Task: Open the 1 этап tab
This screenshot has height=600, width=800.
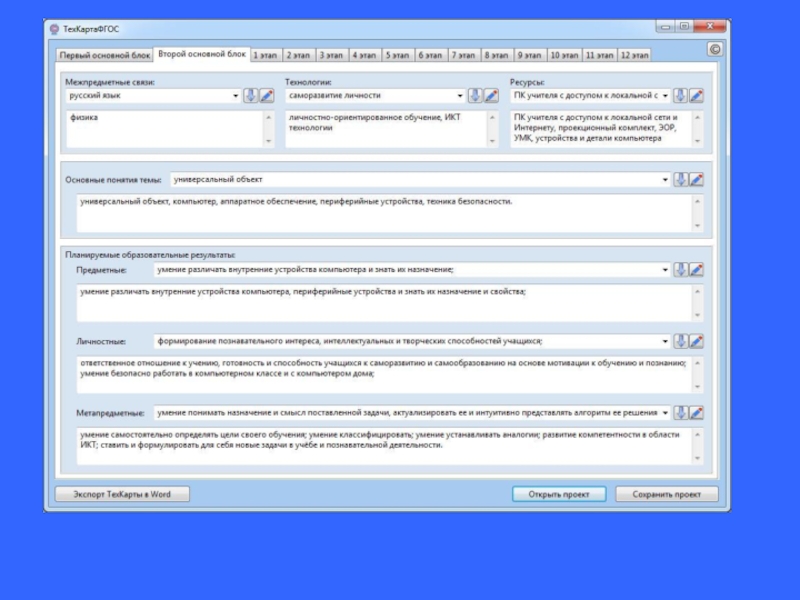Action: (265, 56)
